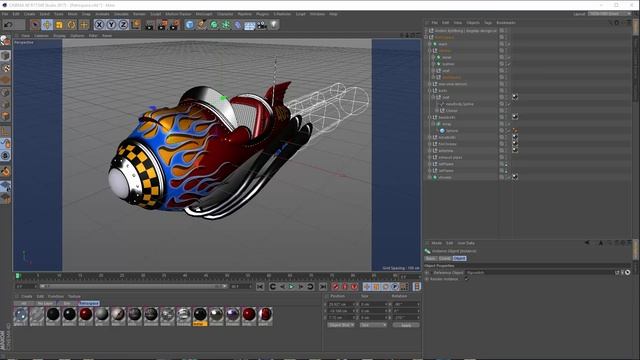
Task: Click the material tag on antenna row
Action: tap(515, 150)
